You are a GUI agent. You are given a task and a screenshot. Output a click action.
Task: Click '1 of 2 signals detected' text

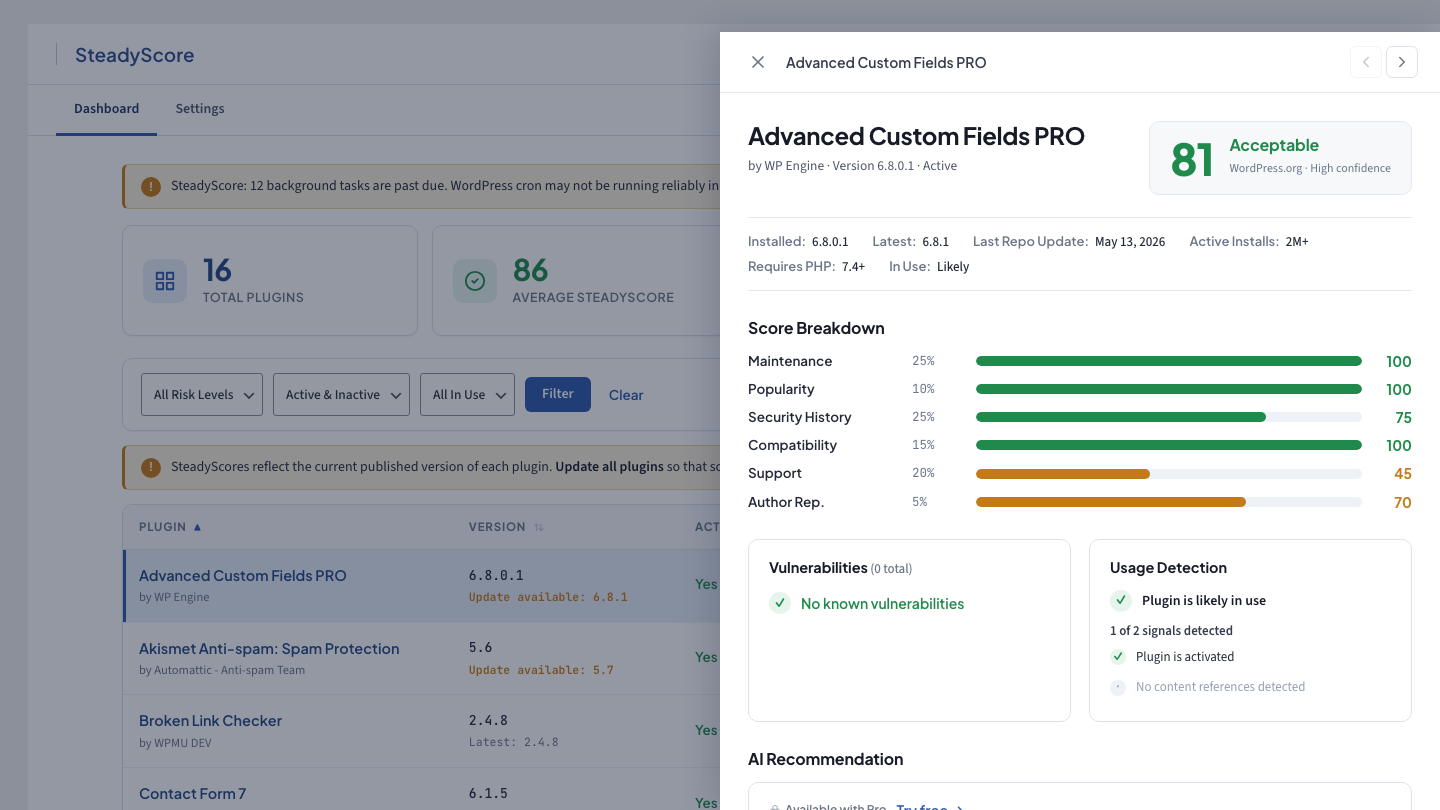(x=1171, y=631)
